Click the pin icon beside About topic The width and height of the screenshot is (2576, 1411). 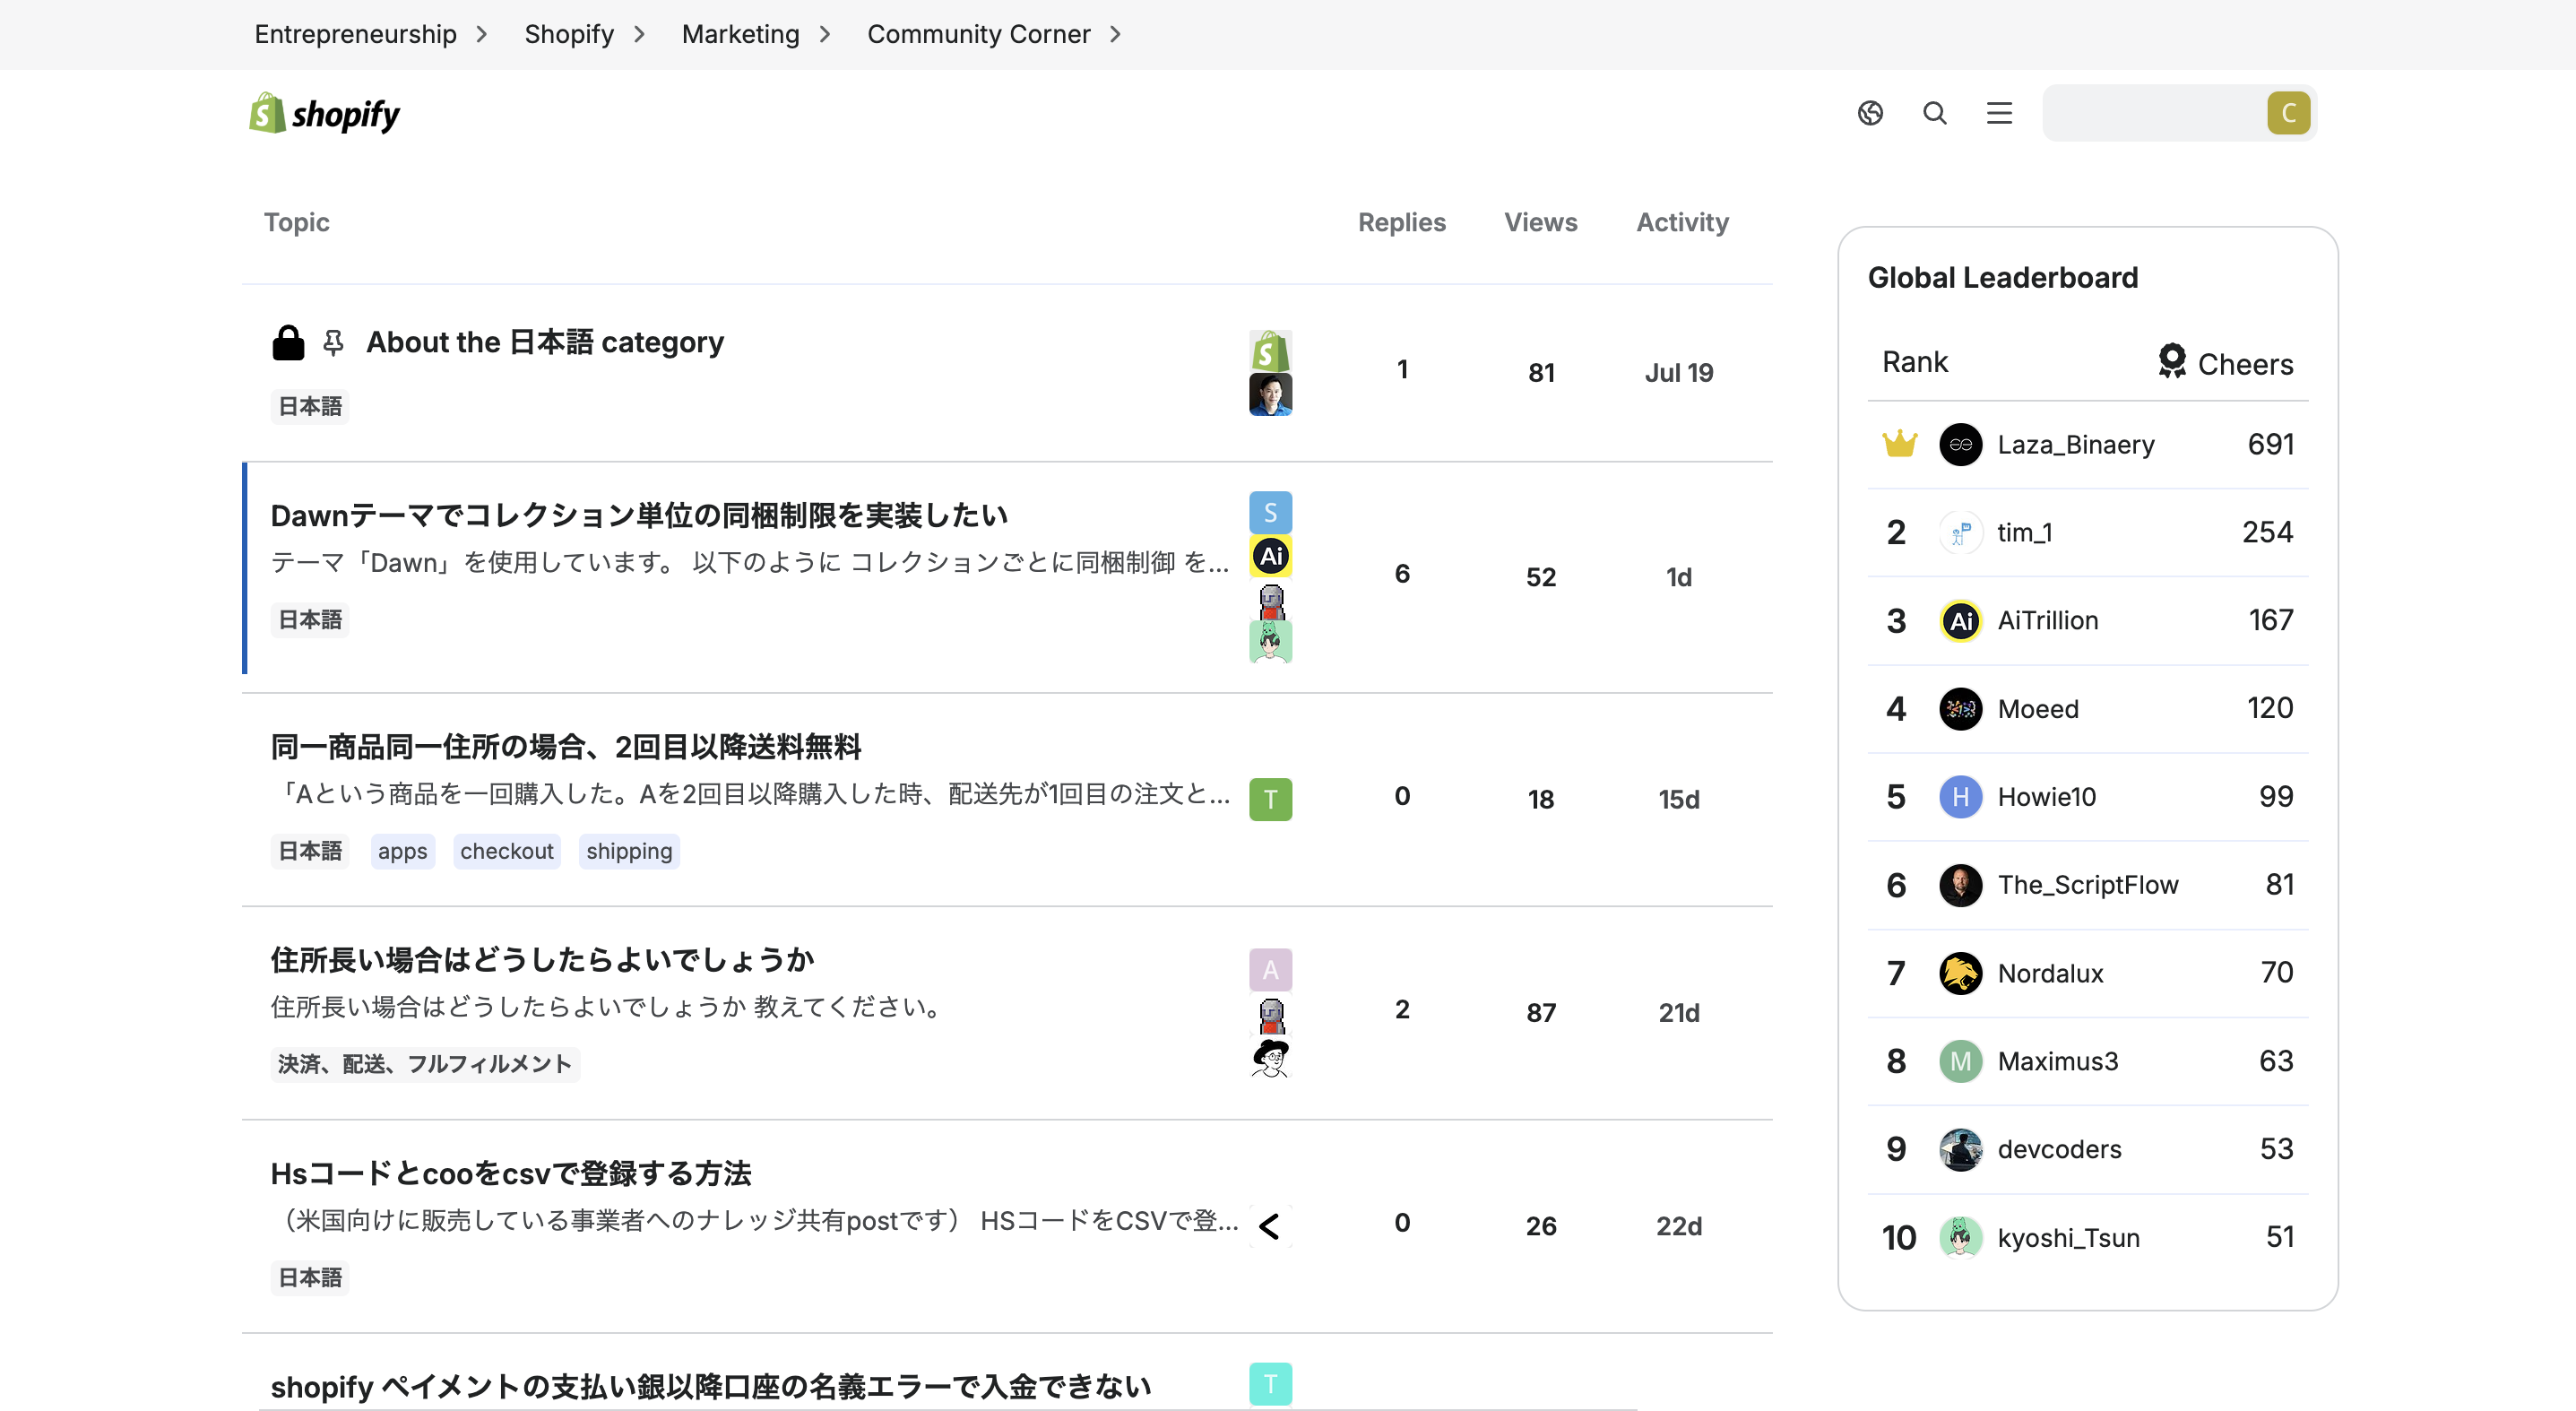pyautogui.click(x=334, y=343)
